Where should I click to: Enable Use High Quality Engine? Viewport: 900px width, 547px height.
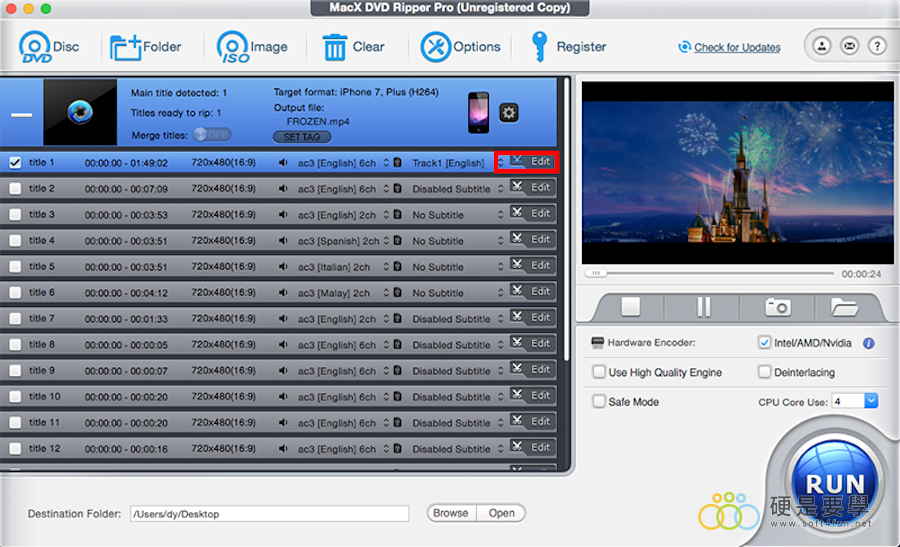click(x=599, y=372)
